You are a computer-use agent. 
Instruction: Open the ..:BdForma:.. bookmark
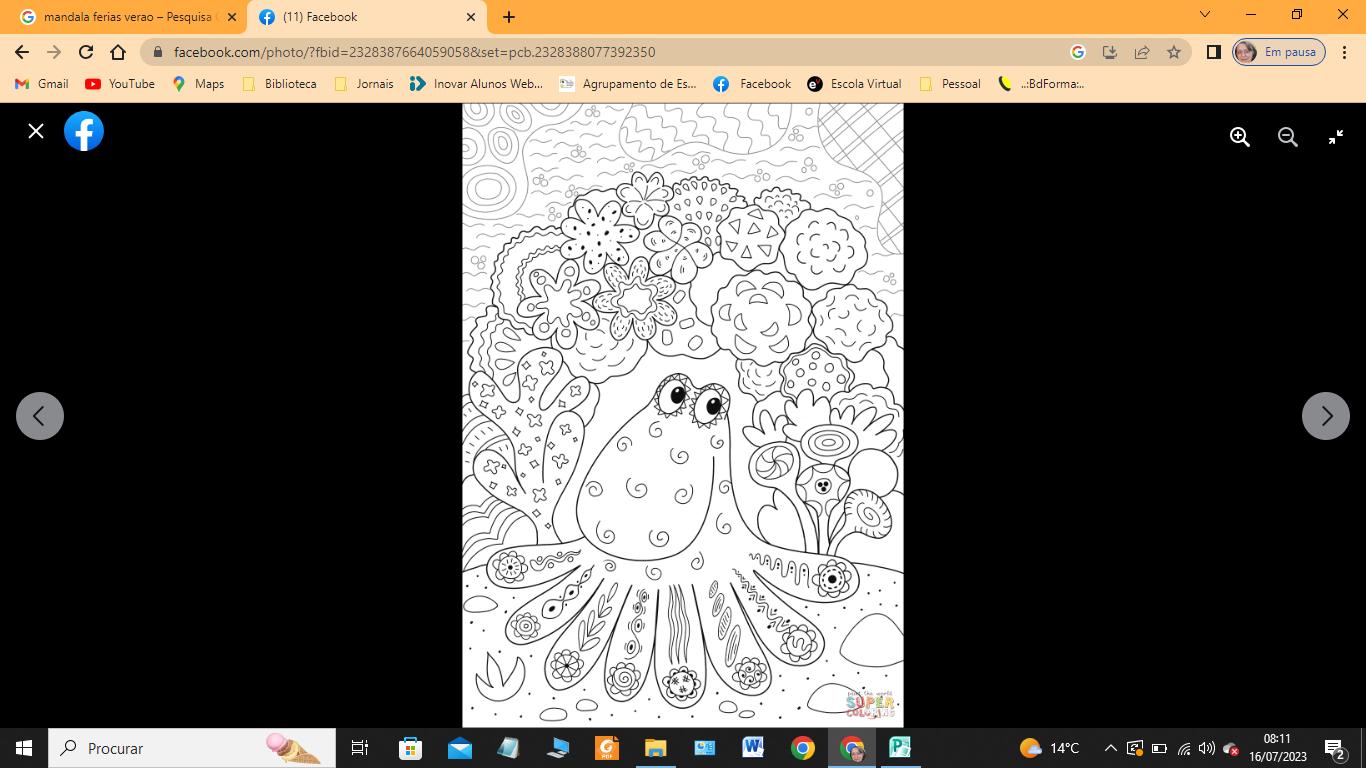click(x=1041, y=84)
